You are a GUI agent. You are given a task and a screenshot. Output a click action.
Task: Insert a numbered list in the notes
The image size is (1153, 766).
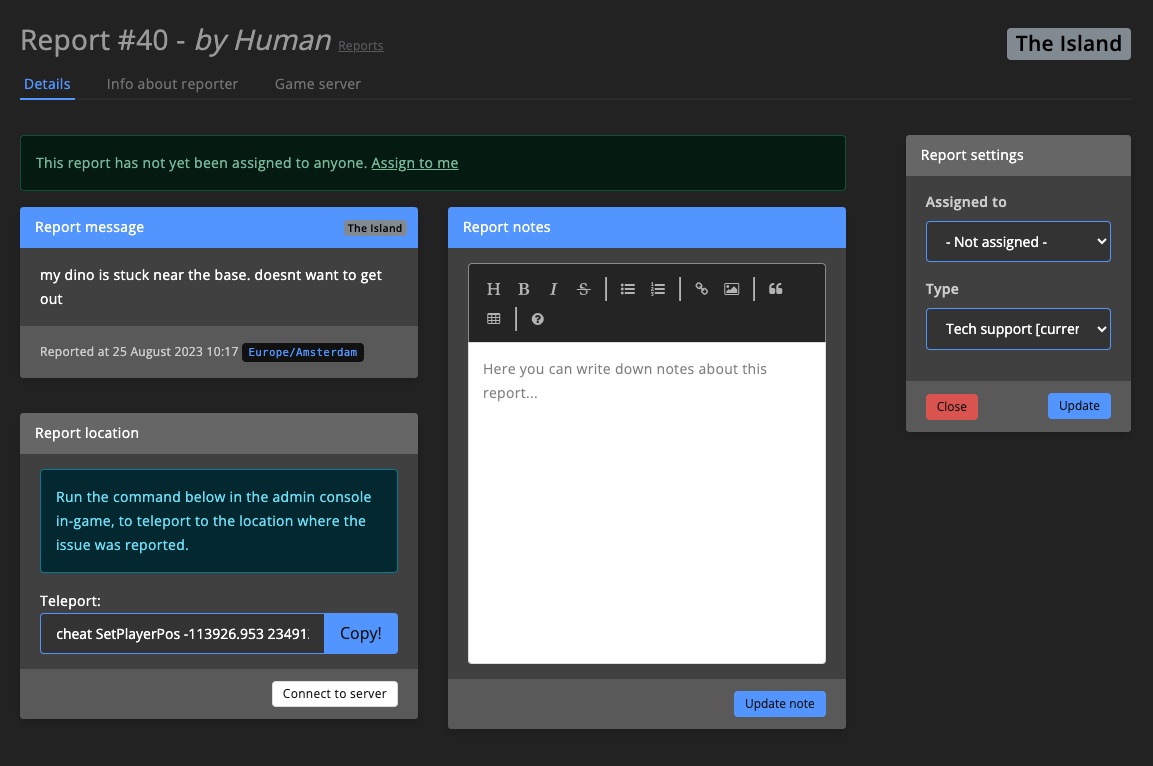(x=657, y=289)
